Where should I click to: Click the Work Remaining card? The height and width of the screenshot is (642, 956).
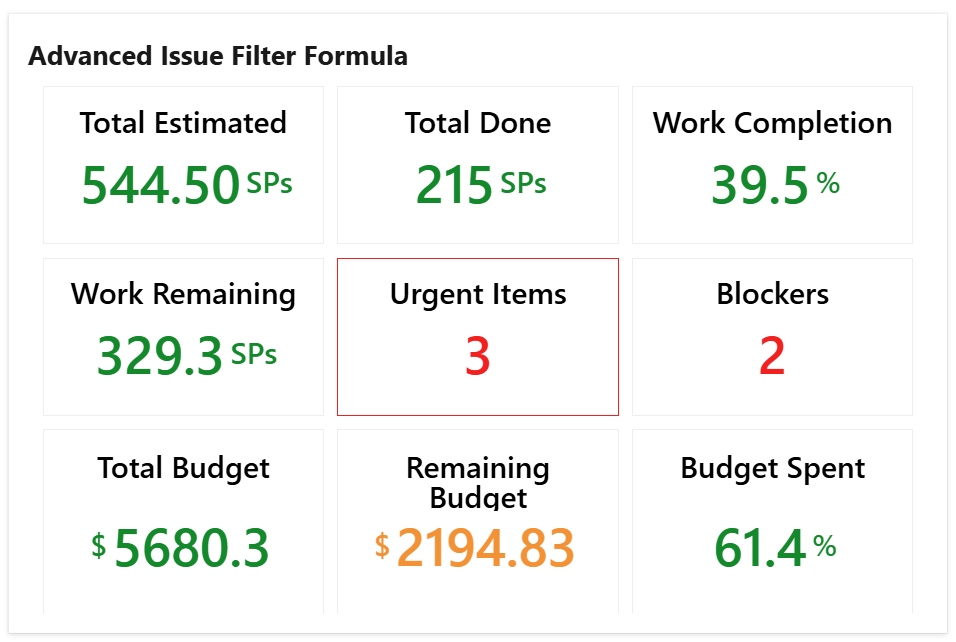pos(183,336)
